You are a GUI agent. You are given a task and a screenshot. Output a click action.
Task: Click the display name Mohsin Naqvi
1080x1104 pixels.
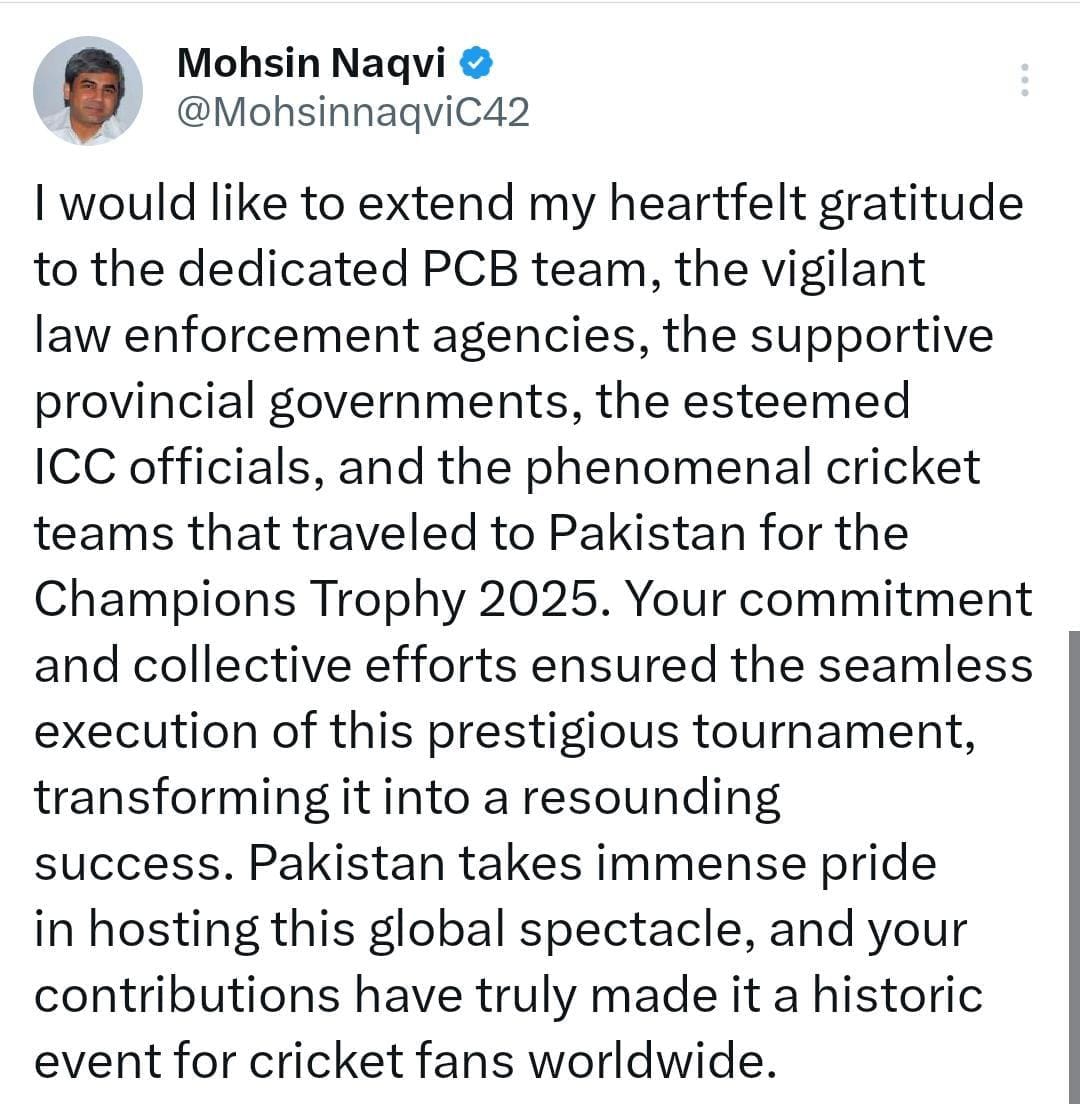coord(311,65)
